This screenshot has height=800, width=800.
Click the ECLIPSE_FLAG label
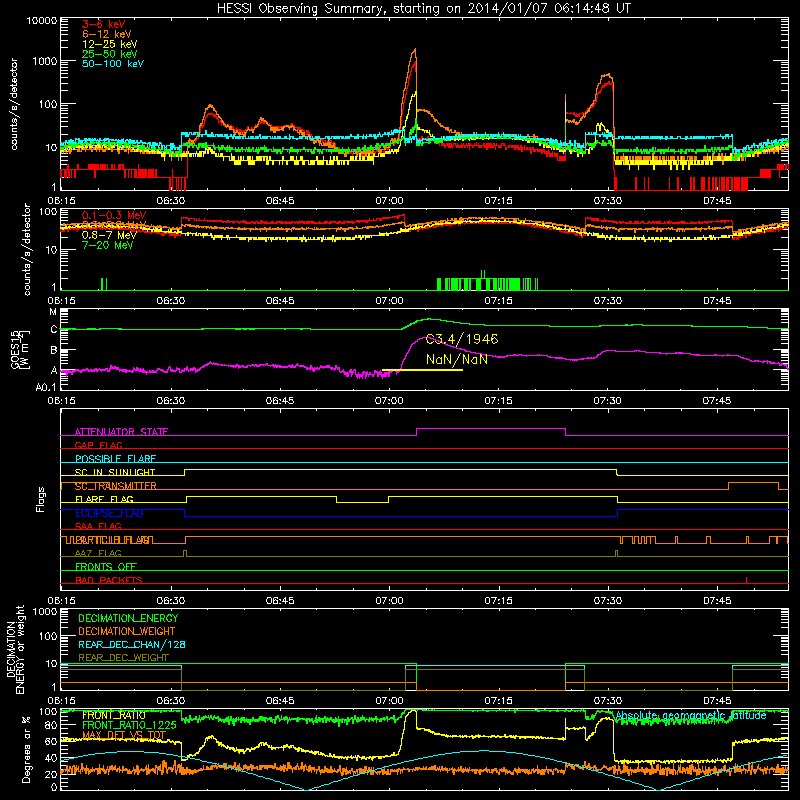(109, 513)
